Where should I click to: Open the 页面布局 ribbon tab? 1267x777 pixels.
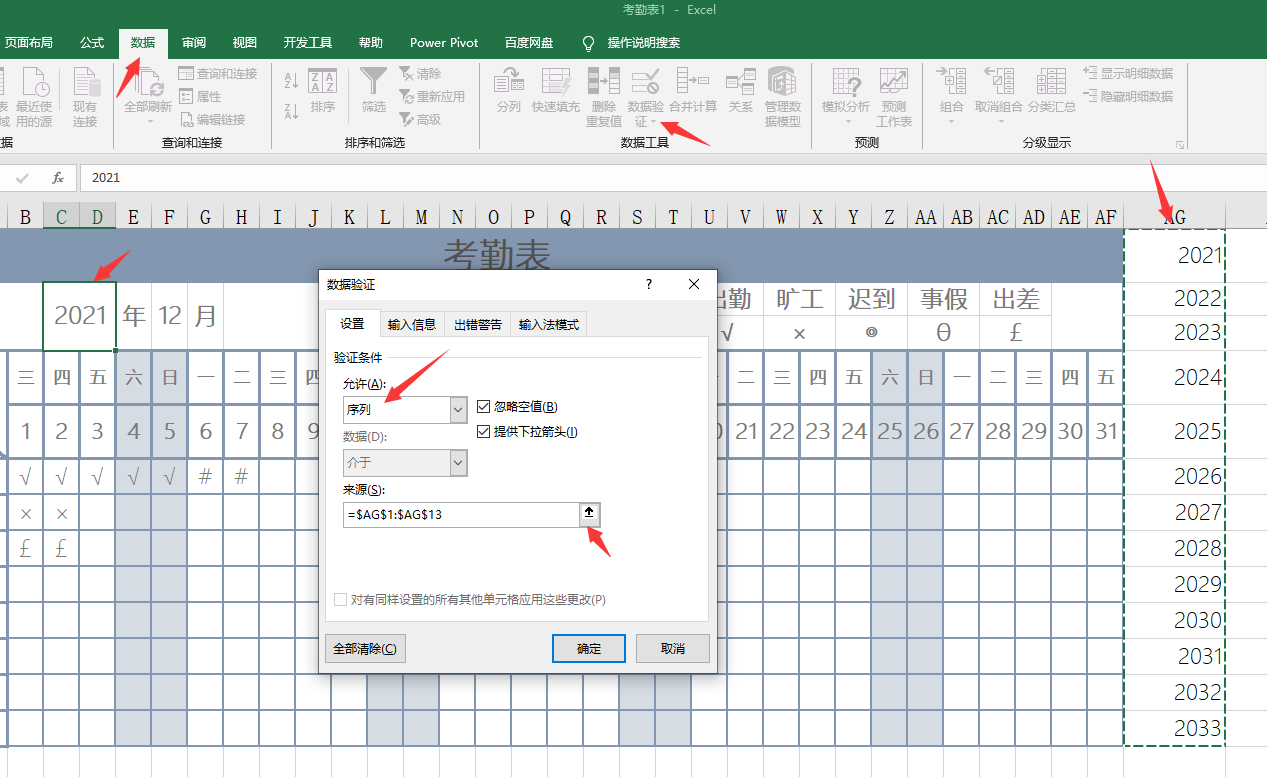coord(28,43)
